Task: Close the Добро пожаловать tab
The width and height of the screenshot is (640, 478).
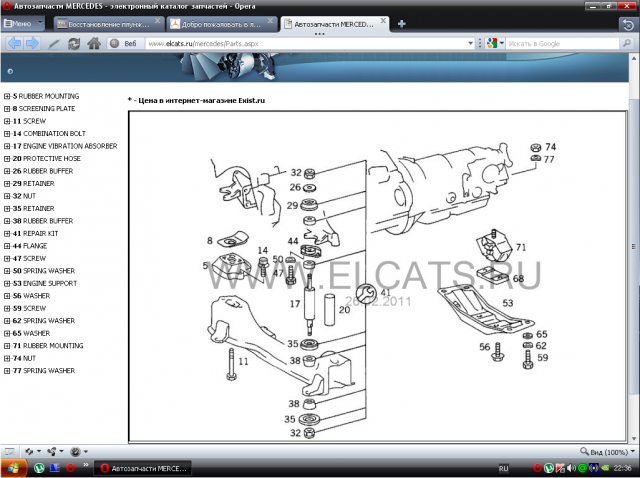Action: (x=271, y=21)
